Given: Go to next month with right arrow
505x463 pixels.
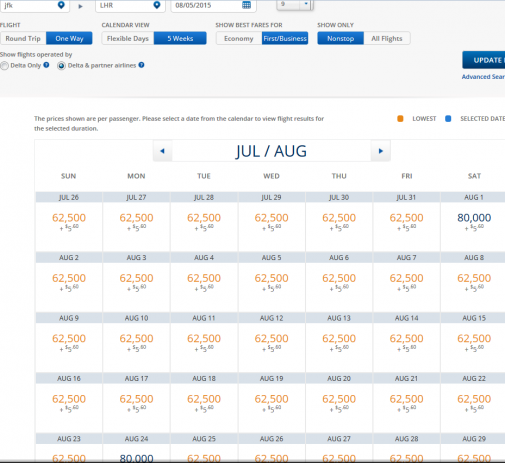Looking at the screenshot, I should [x=380, y=151].
